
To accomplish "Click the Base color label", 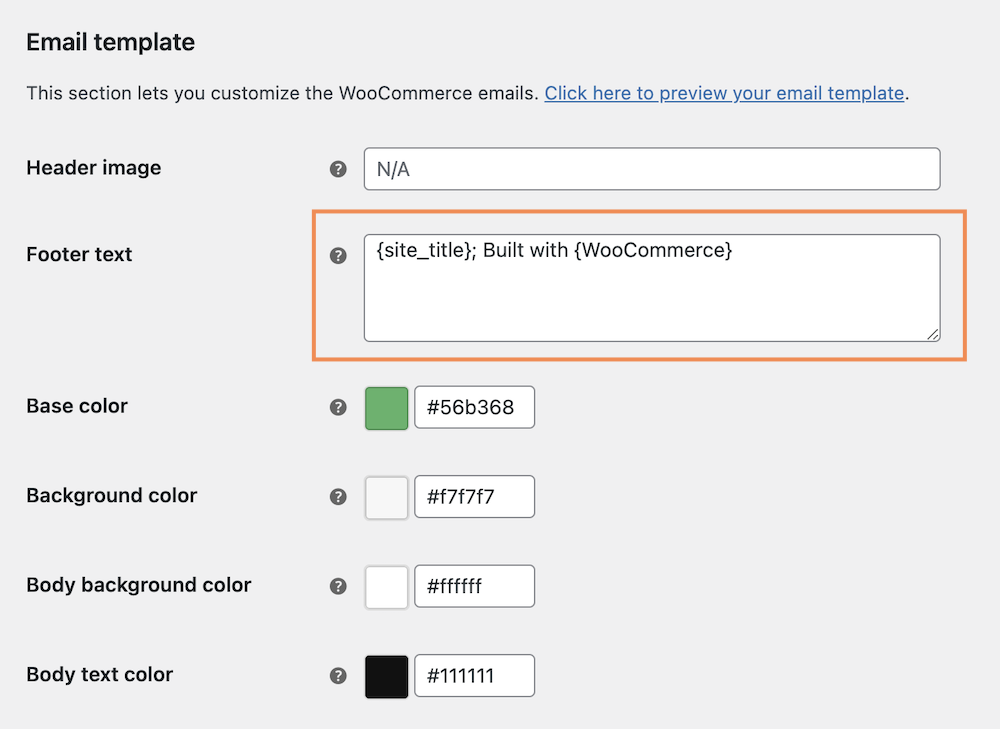I will click(76, 406).
